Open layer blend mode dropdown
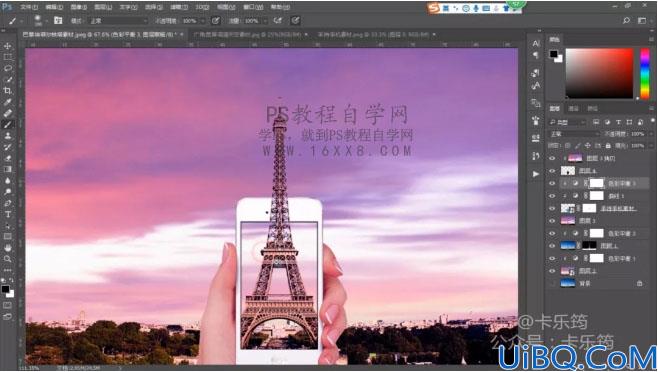This screenshot has height=372, width=658. coord(574,134)
